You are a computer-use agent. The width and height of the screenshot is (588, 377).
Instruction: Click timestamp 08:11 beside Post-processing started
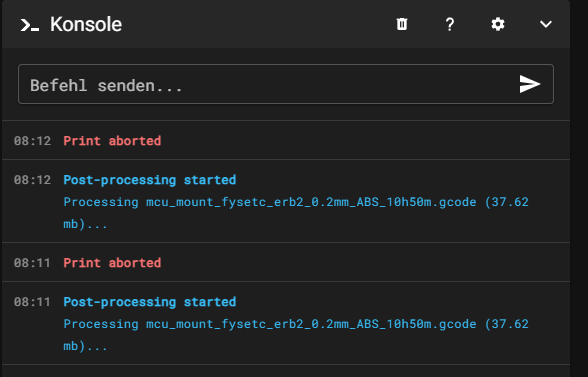32,302
